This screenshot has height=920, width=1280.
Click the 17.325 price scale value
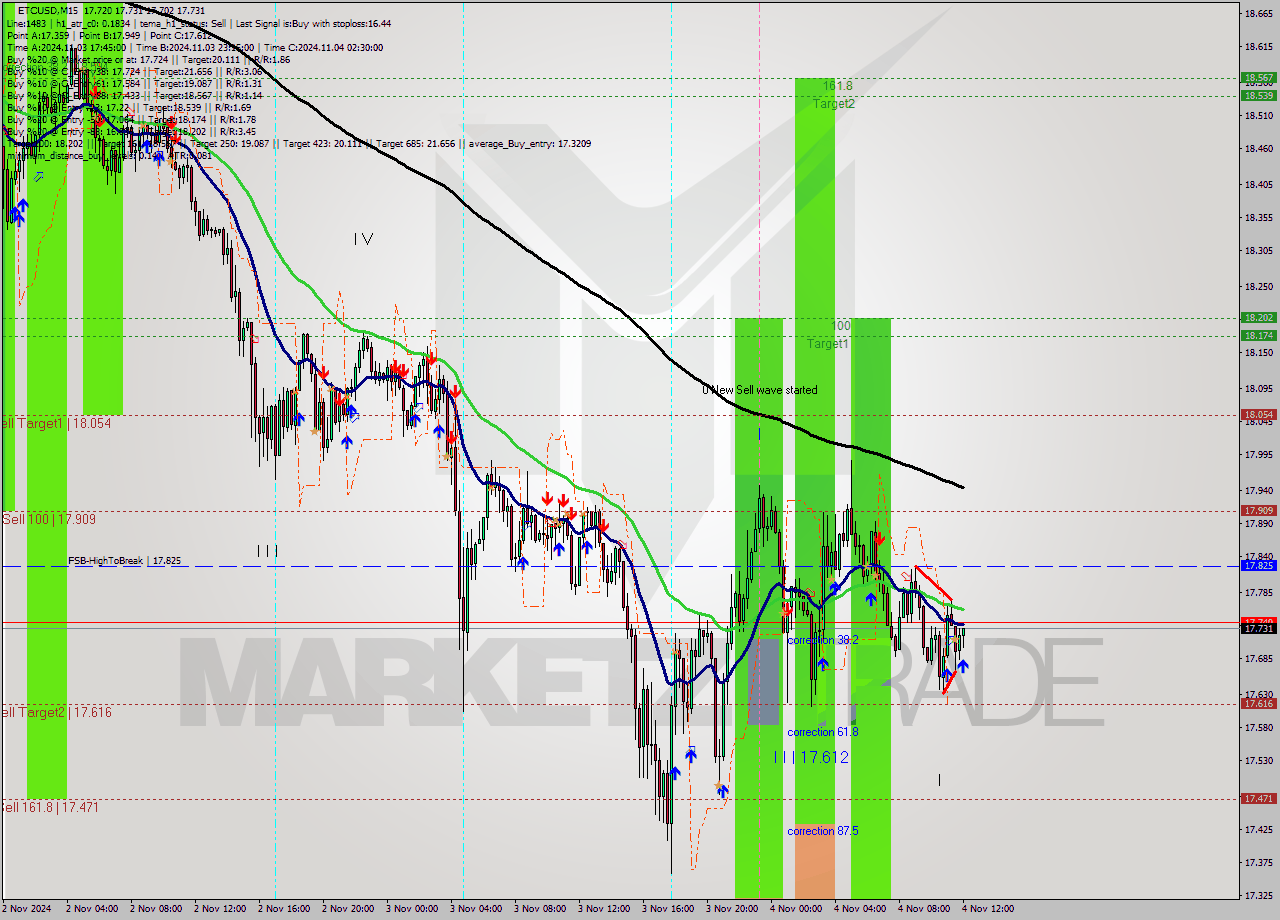1258,895
